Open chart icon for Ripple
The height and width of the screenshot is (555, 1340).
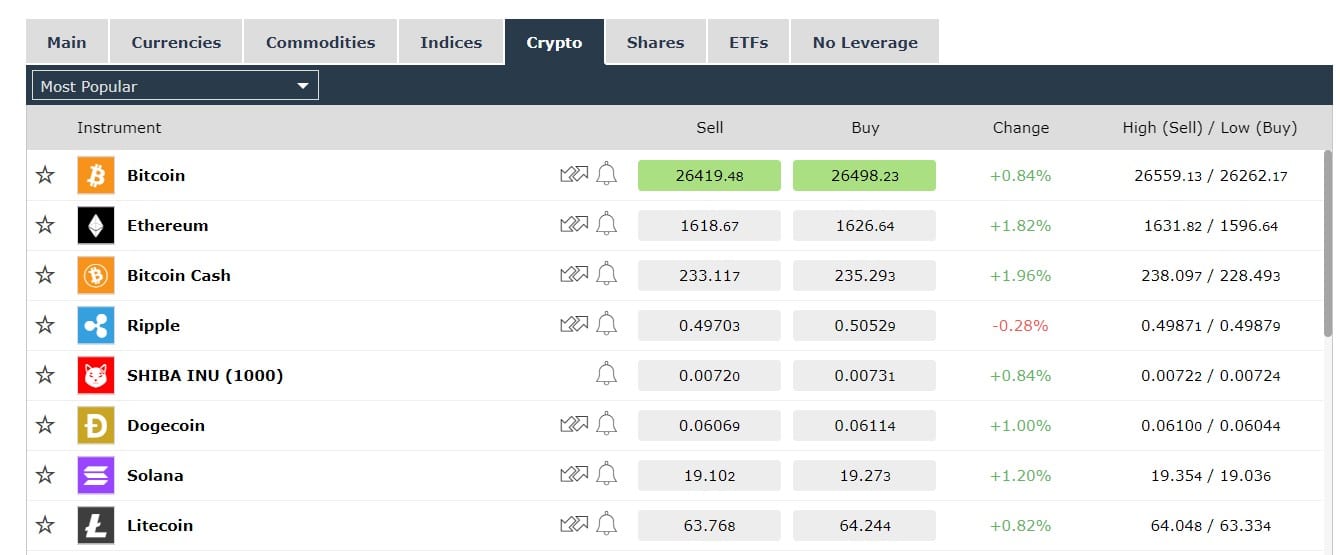click(574, 325)
